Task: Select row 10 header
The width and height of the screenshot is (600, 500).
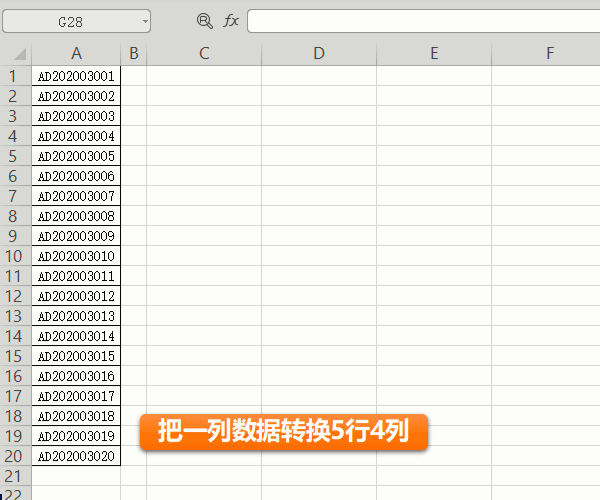Action: click(x=14, y=256)
